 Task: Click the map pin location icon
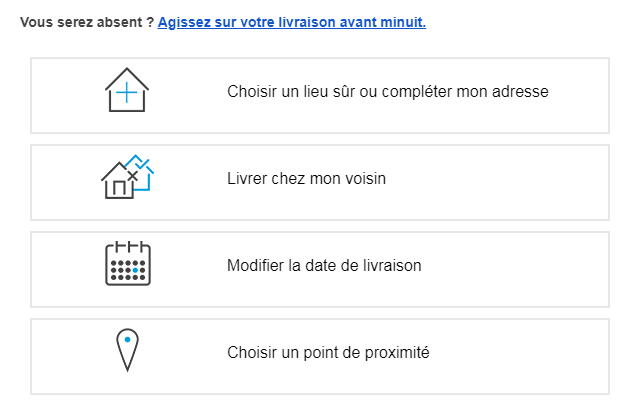(127, 351)
